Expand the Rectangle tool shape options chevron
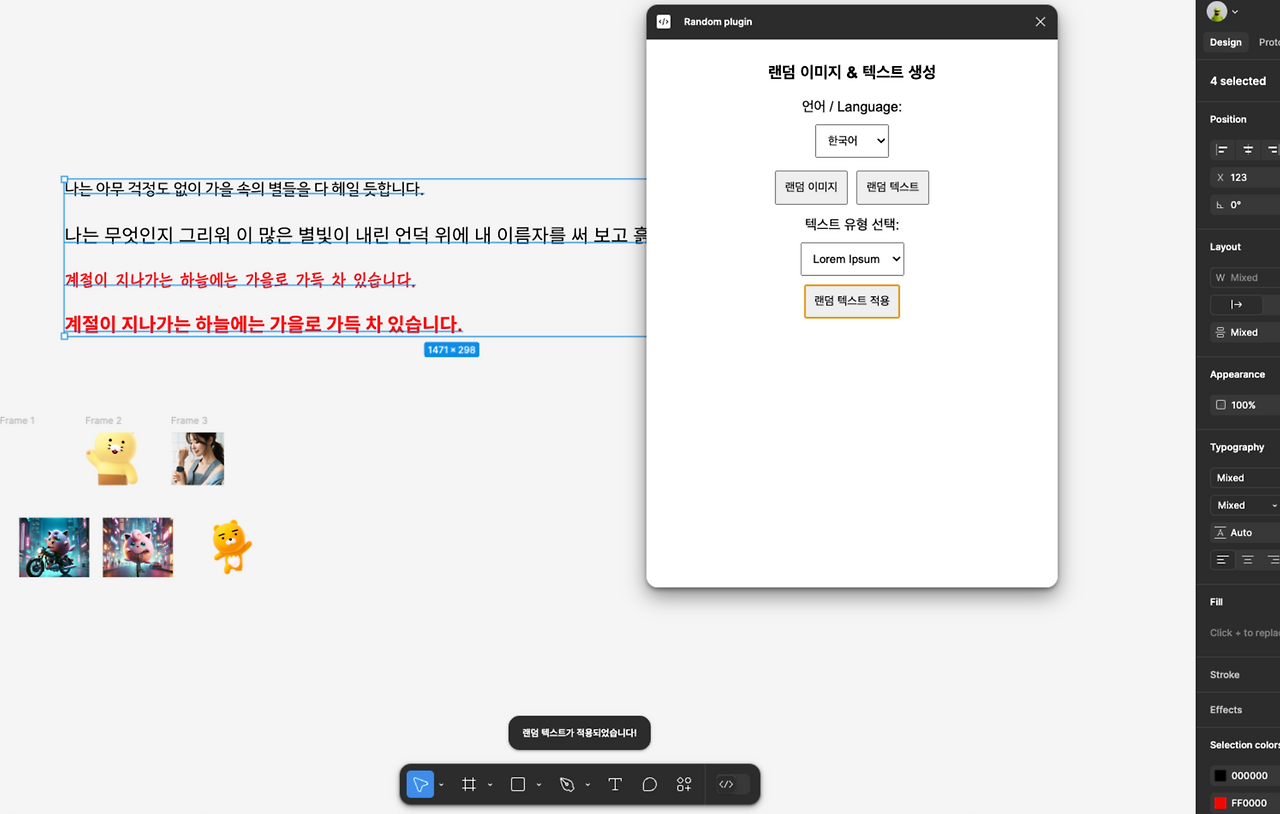Image resolution: width=1280 pixels, height=814 pixels. [x=537, y=784]
